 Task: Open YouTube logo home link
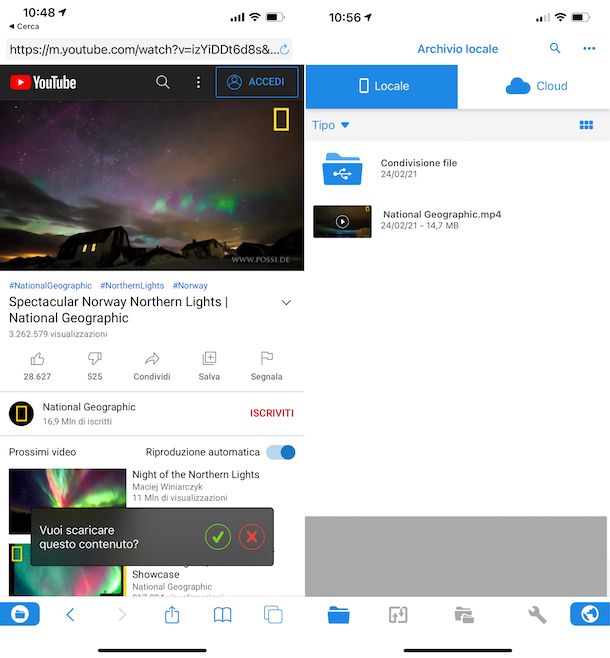pyautogui.click(x=43, y=82)
